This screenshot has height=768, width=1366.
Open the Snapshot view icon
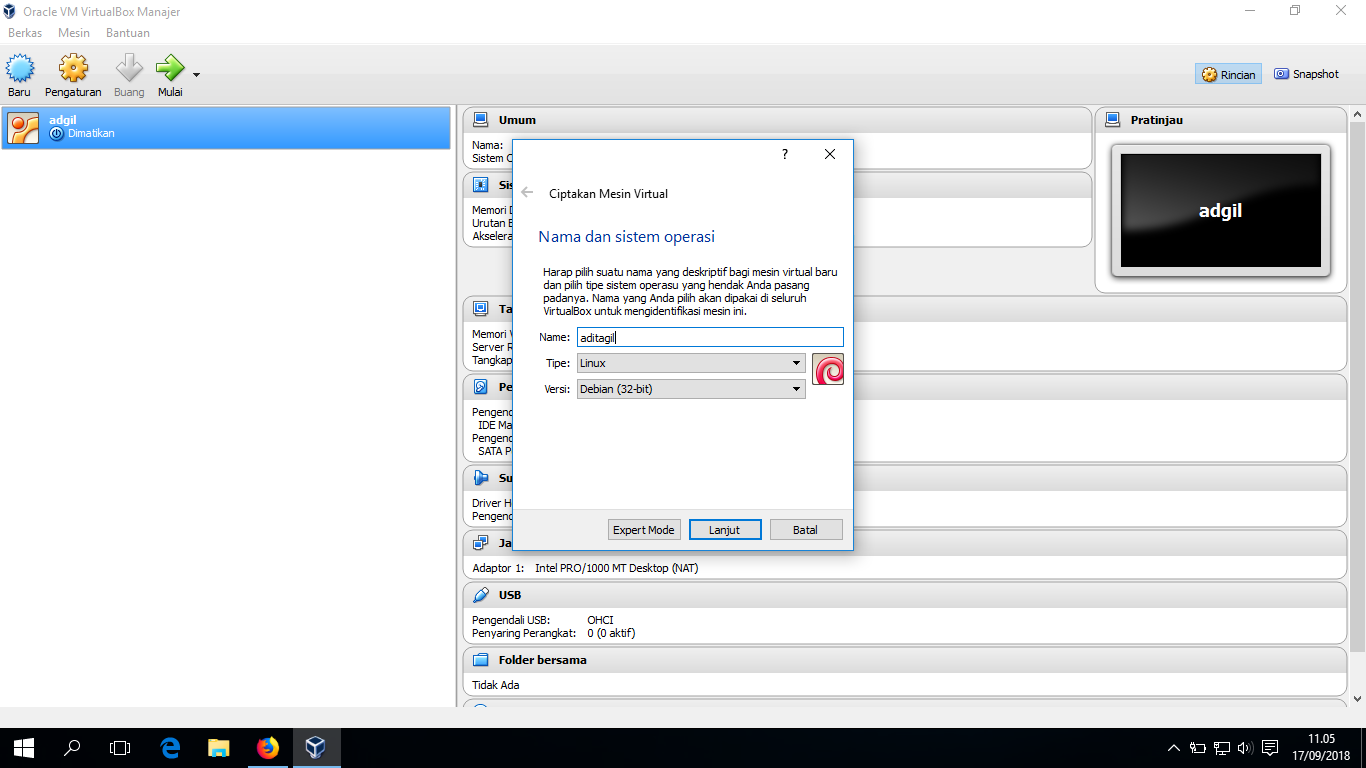click(1306, 73)
